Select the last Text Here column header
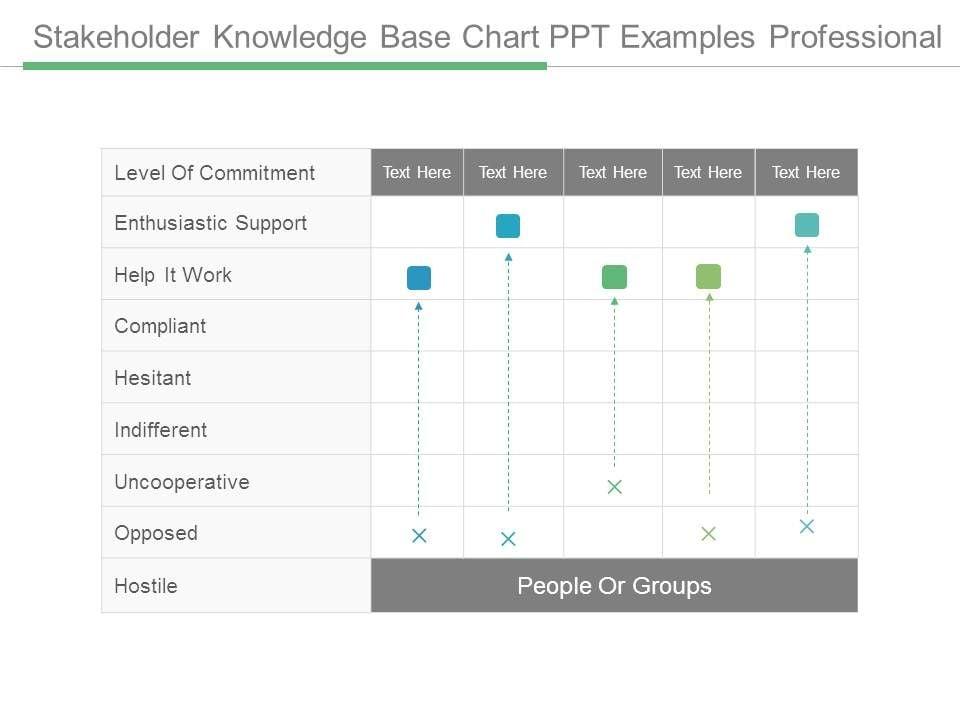This screenshot has height=720, width=960. pos(806,172)
